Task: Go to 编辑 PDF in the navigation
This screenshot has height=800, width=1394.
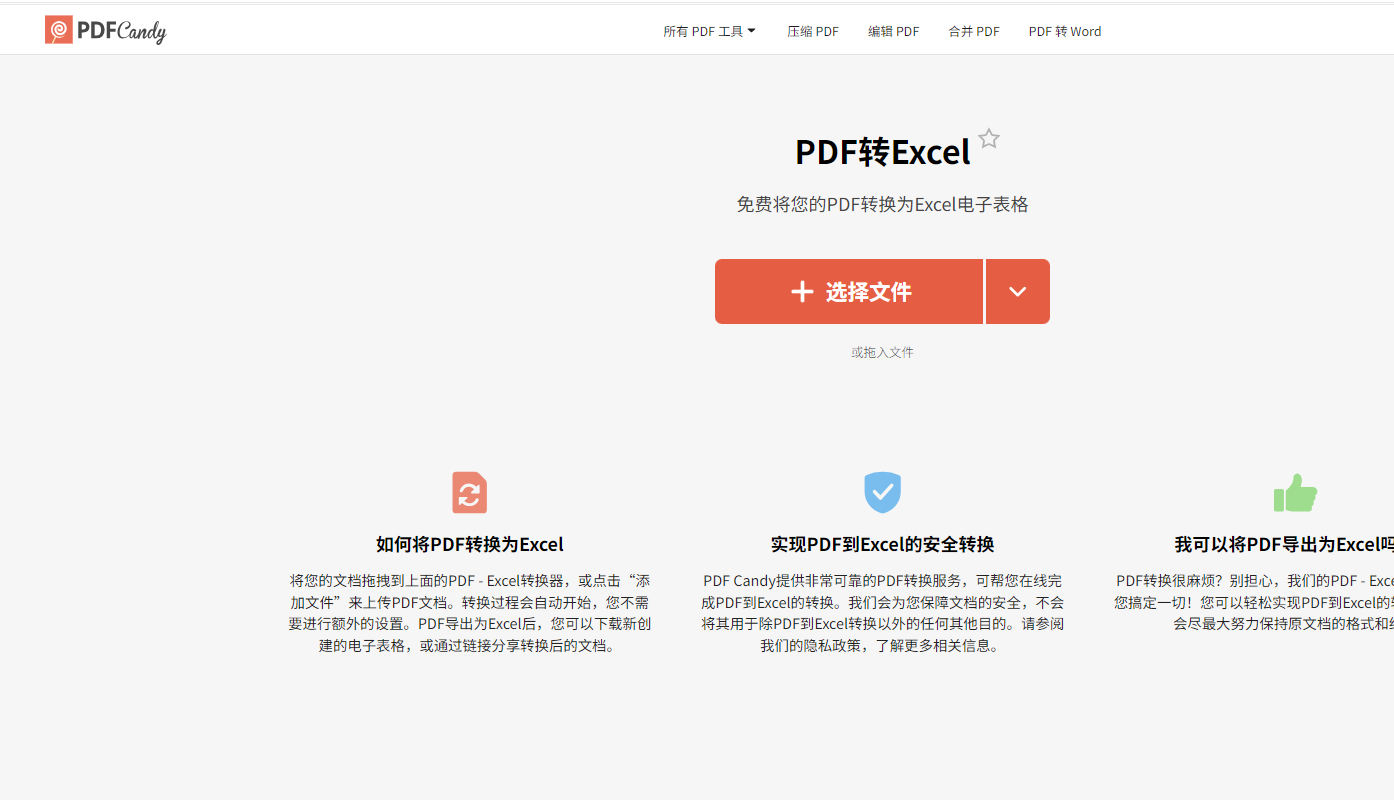Action: click(893, 31)
